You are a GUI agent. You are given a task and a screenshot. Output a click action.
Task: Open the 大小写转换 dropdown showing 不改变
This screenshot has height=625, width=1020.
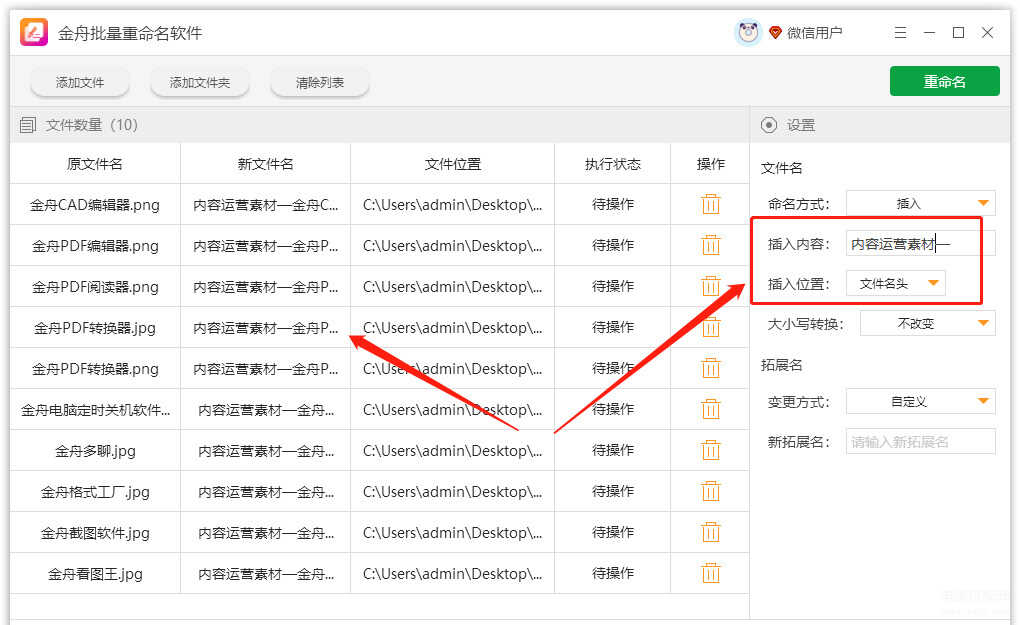pyautogui.click(x=927, y=323)
